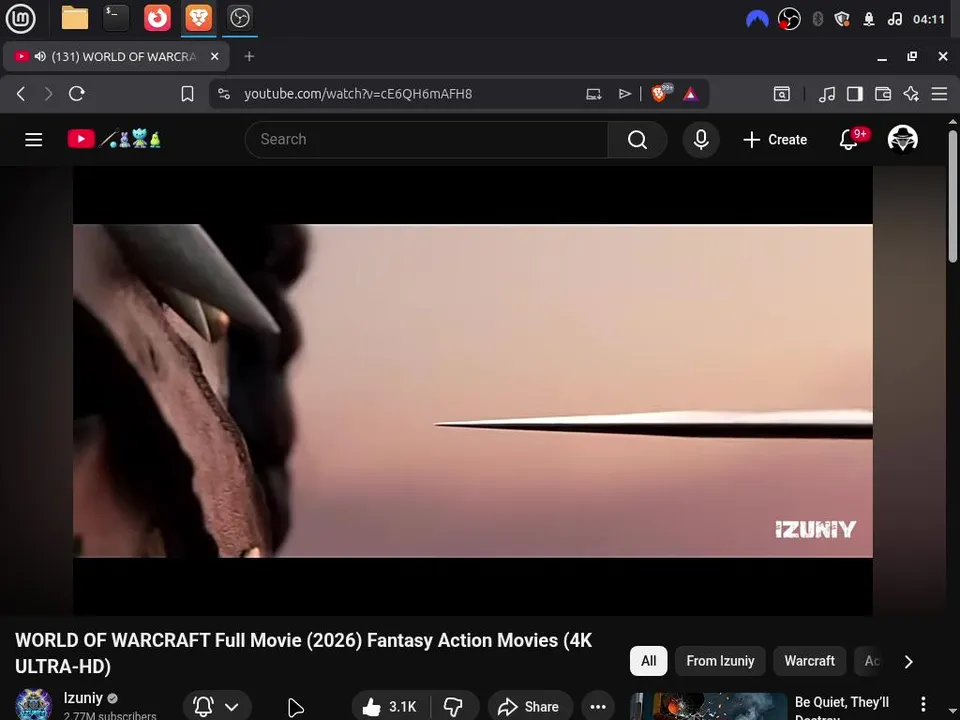960x720 pixels.
Task: Click the 04:11 clock in the panel
Action: [929, 19]
